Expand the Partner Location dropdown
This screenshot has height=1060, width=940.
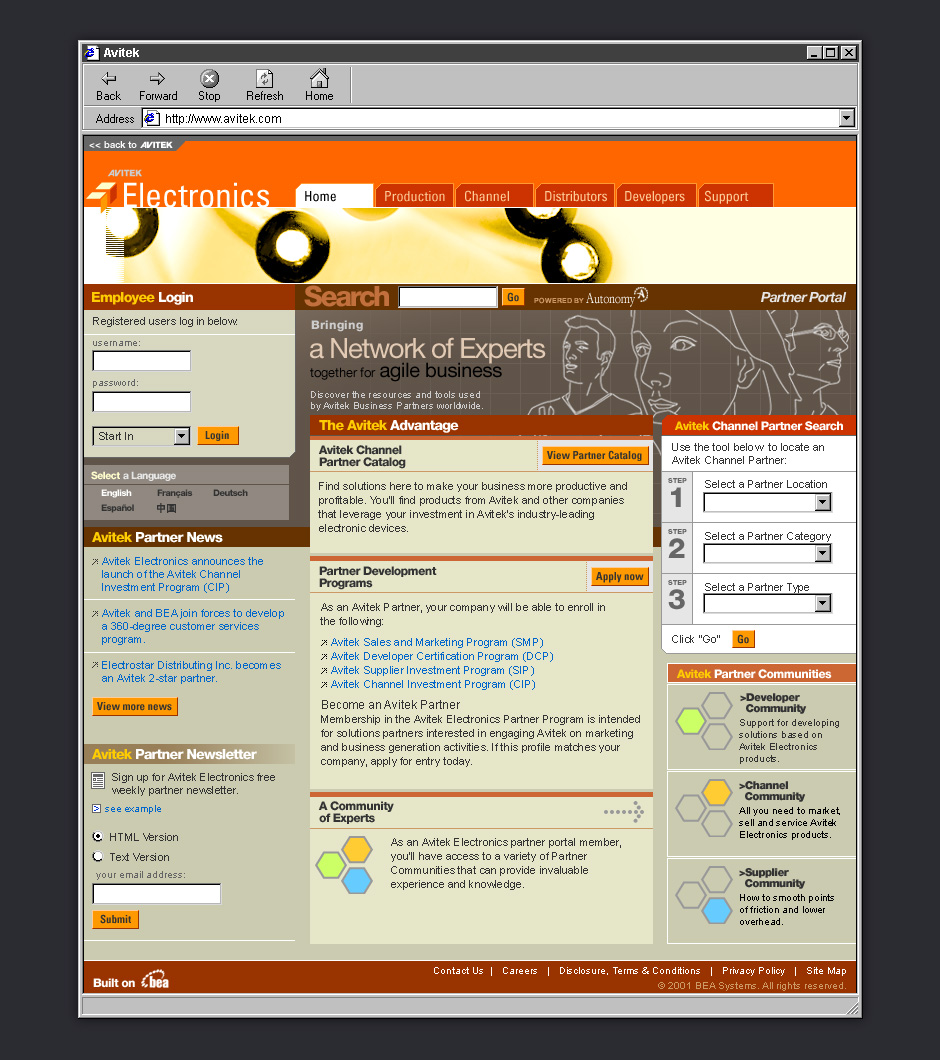(822, 502)
